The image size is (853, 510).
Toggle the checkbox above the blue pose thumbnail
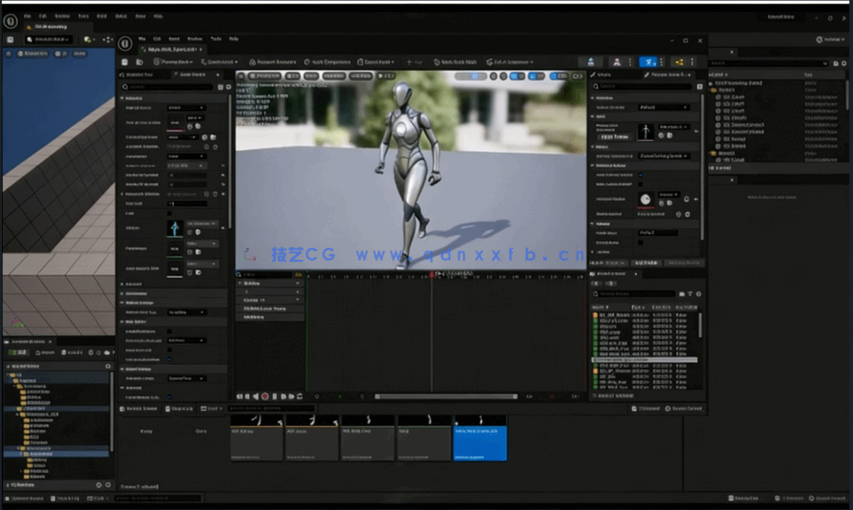[x=169, y=212]
